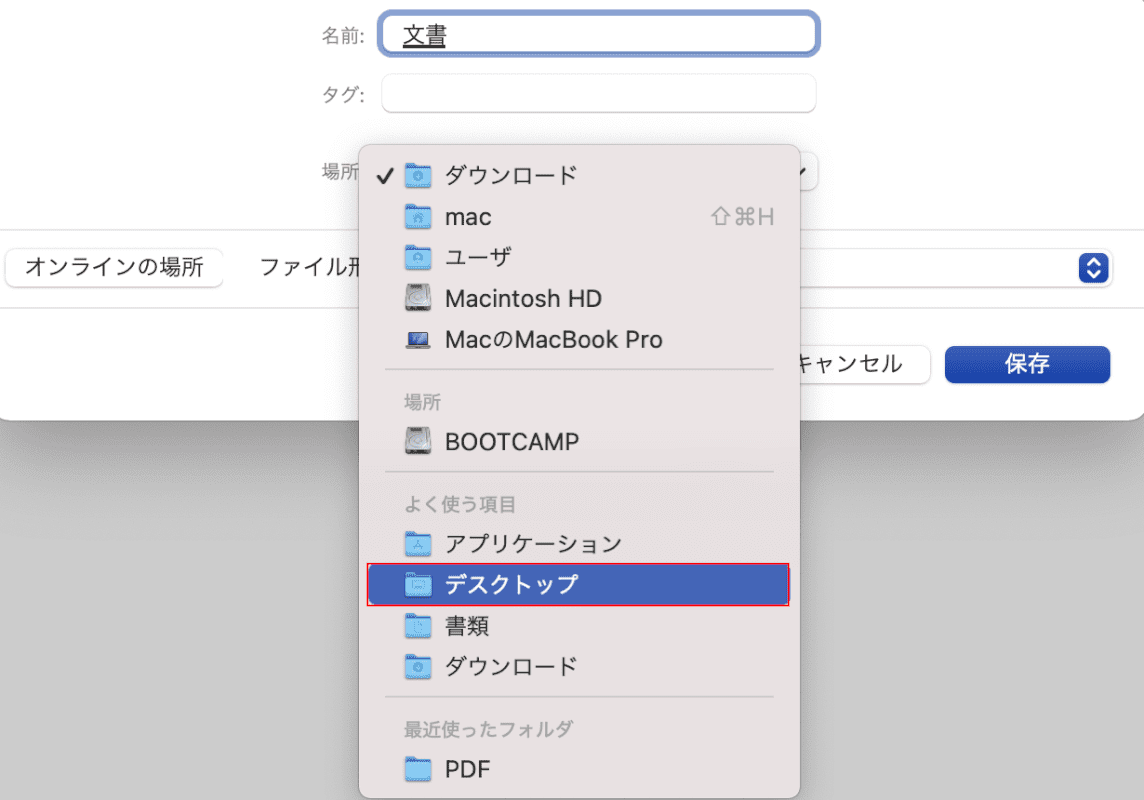Click the PDF folder icon
Image resolution: width=1144 pixels, height=800 pixels.
(x=418, y=769)
